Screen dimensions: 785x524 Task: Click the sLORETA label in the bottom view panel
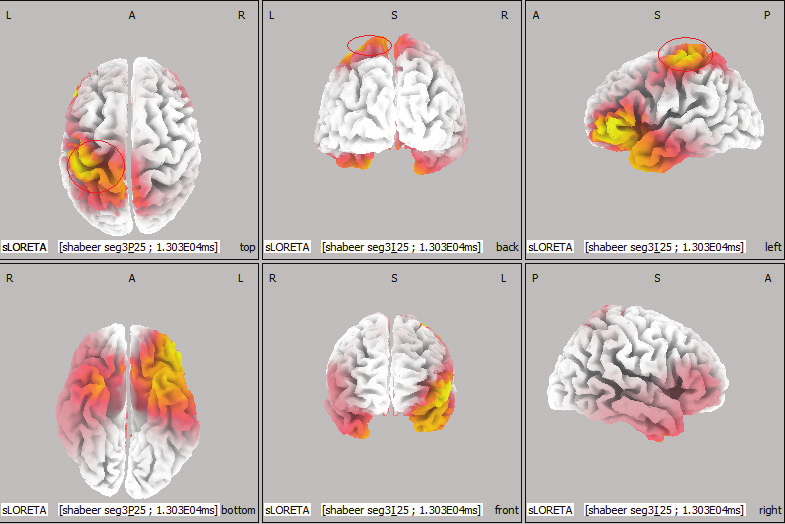24,510
